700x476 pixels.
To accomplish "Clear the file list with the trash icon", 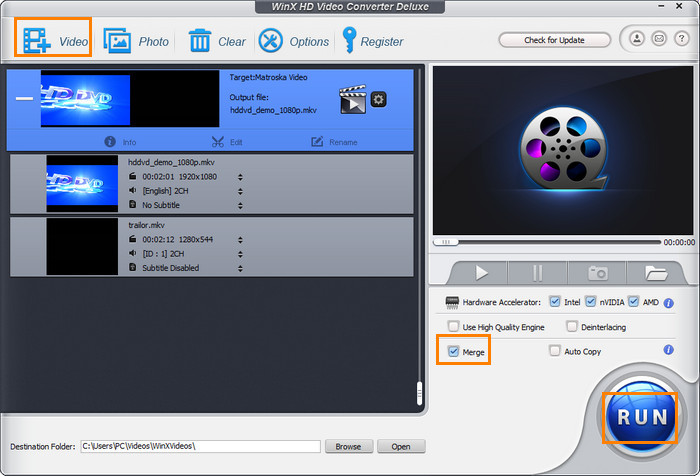I will (200, 41).
